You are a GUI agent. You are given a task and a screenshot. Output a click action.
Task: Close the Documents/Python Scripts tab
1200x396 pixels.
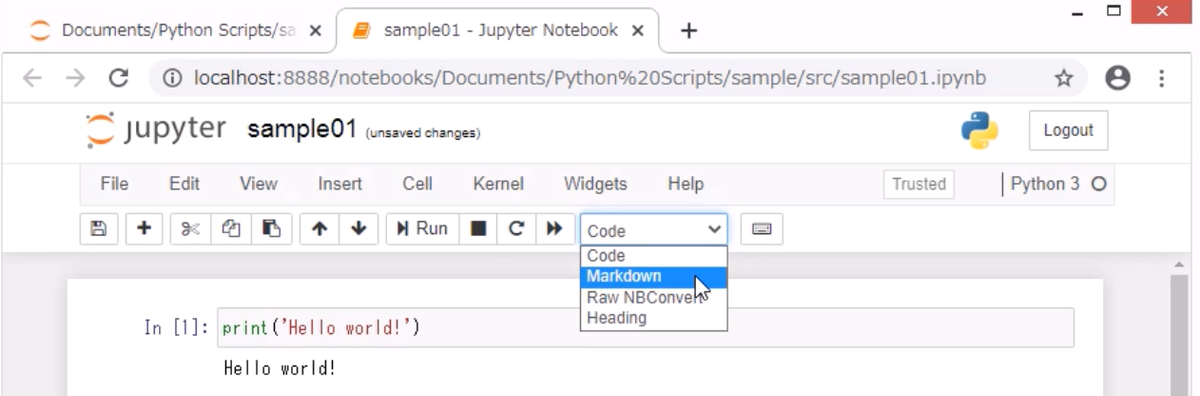(x=316, y=31)
